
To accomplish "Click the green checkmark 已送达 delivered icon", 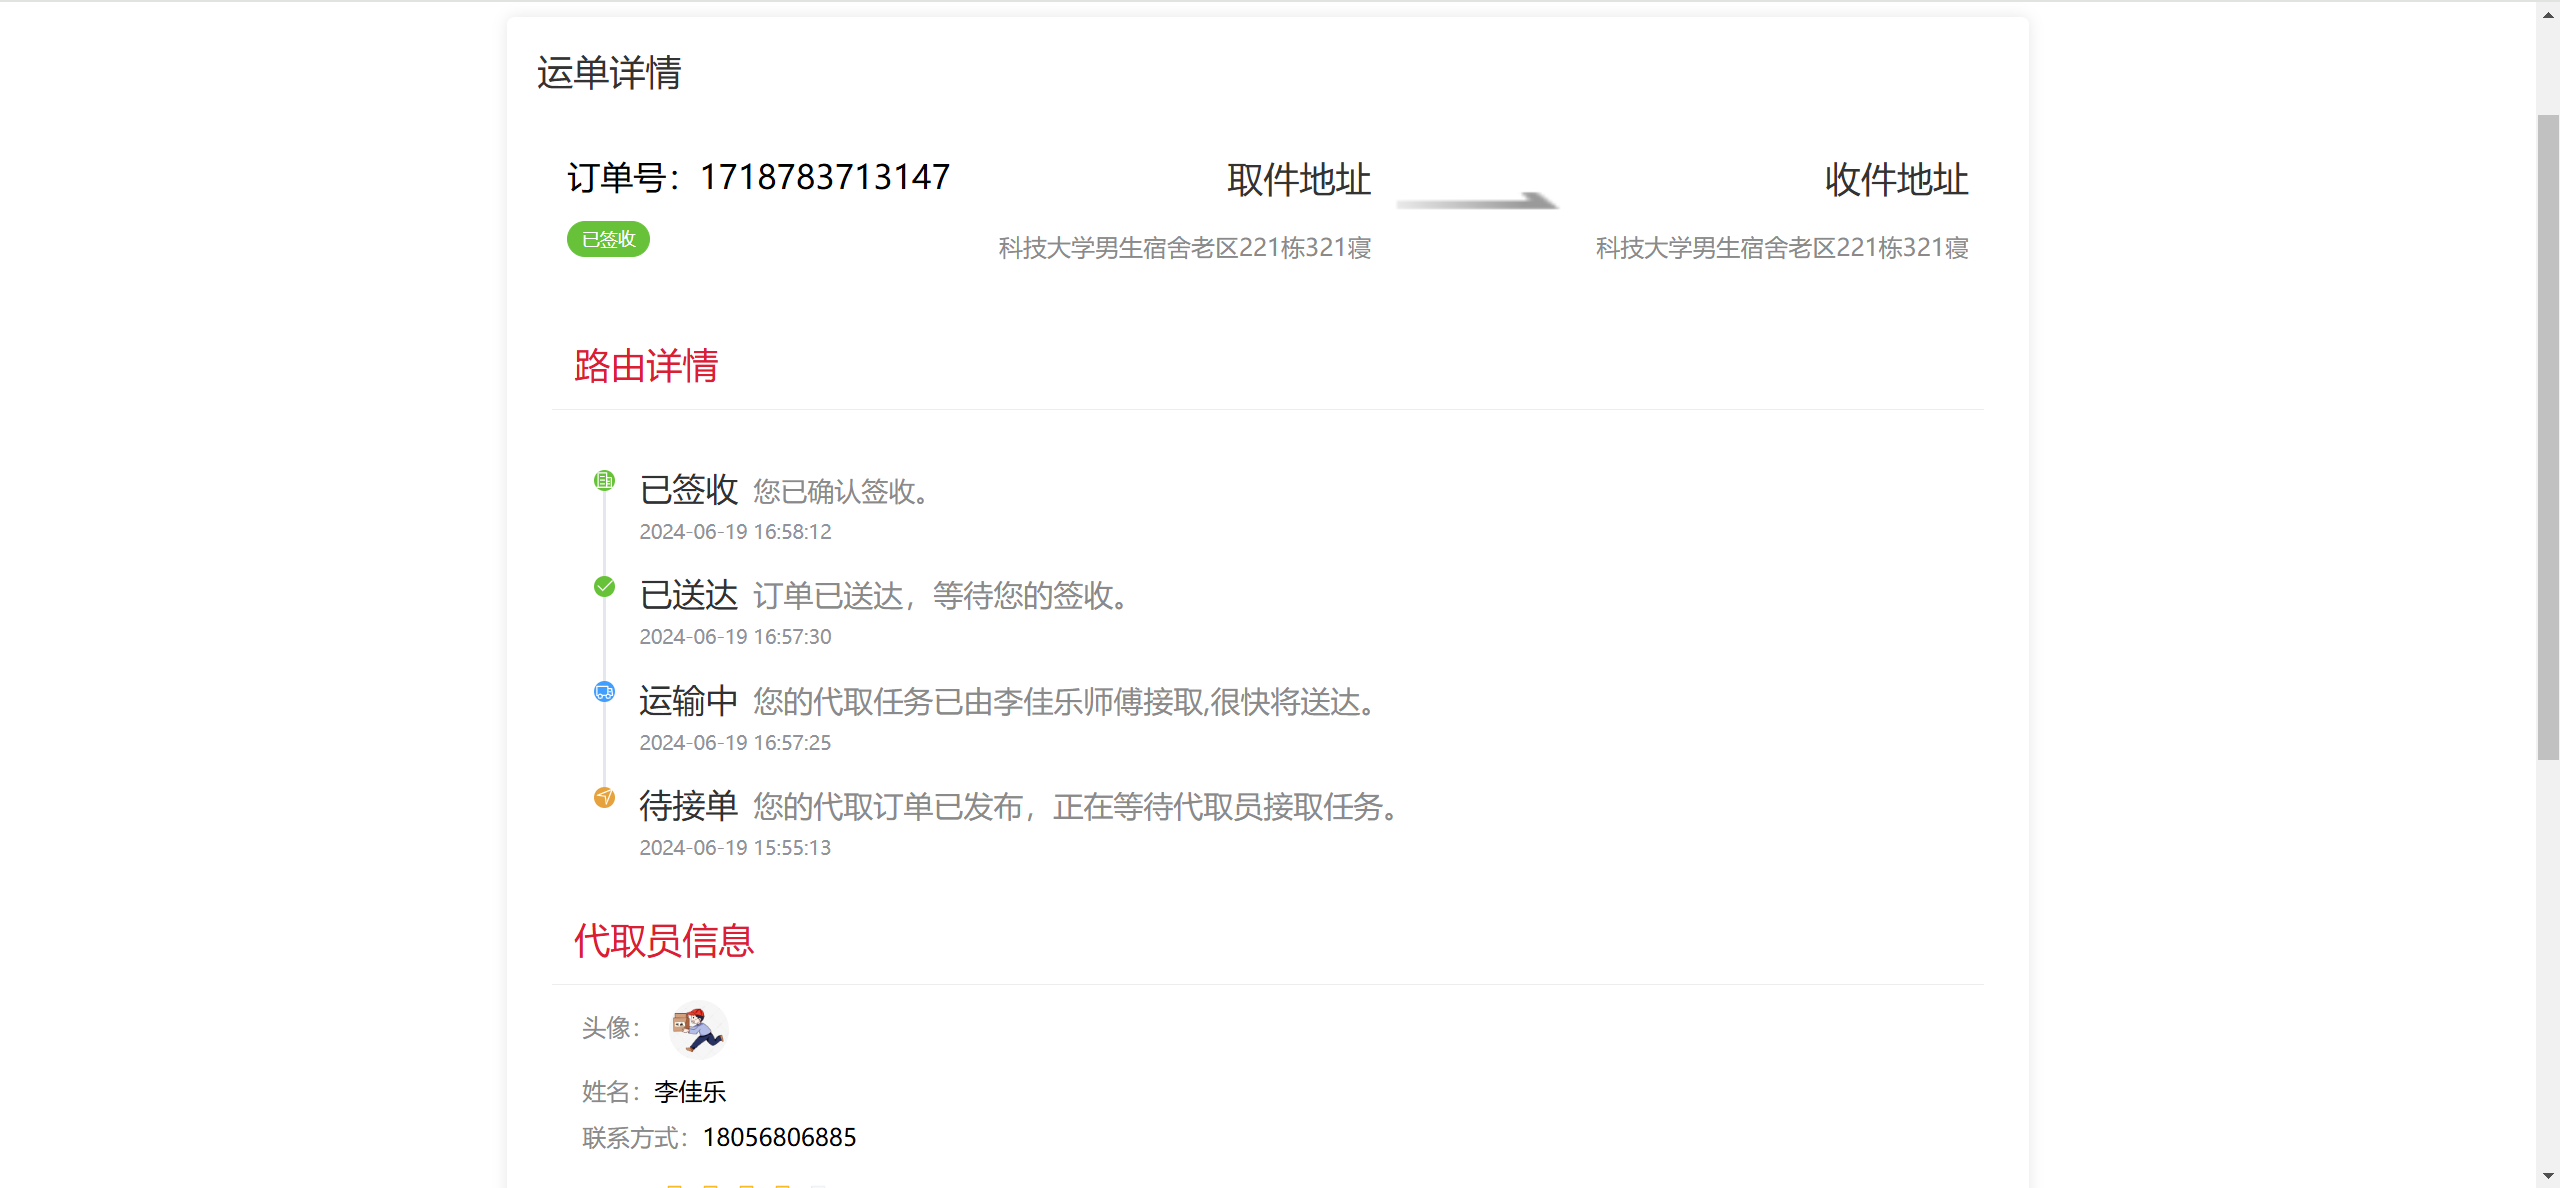I will pyautogui.click(x=604, y=587).
